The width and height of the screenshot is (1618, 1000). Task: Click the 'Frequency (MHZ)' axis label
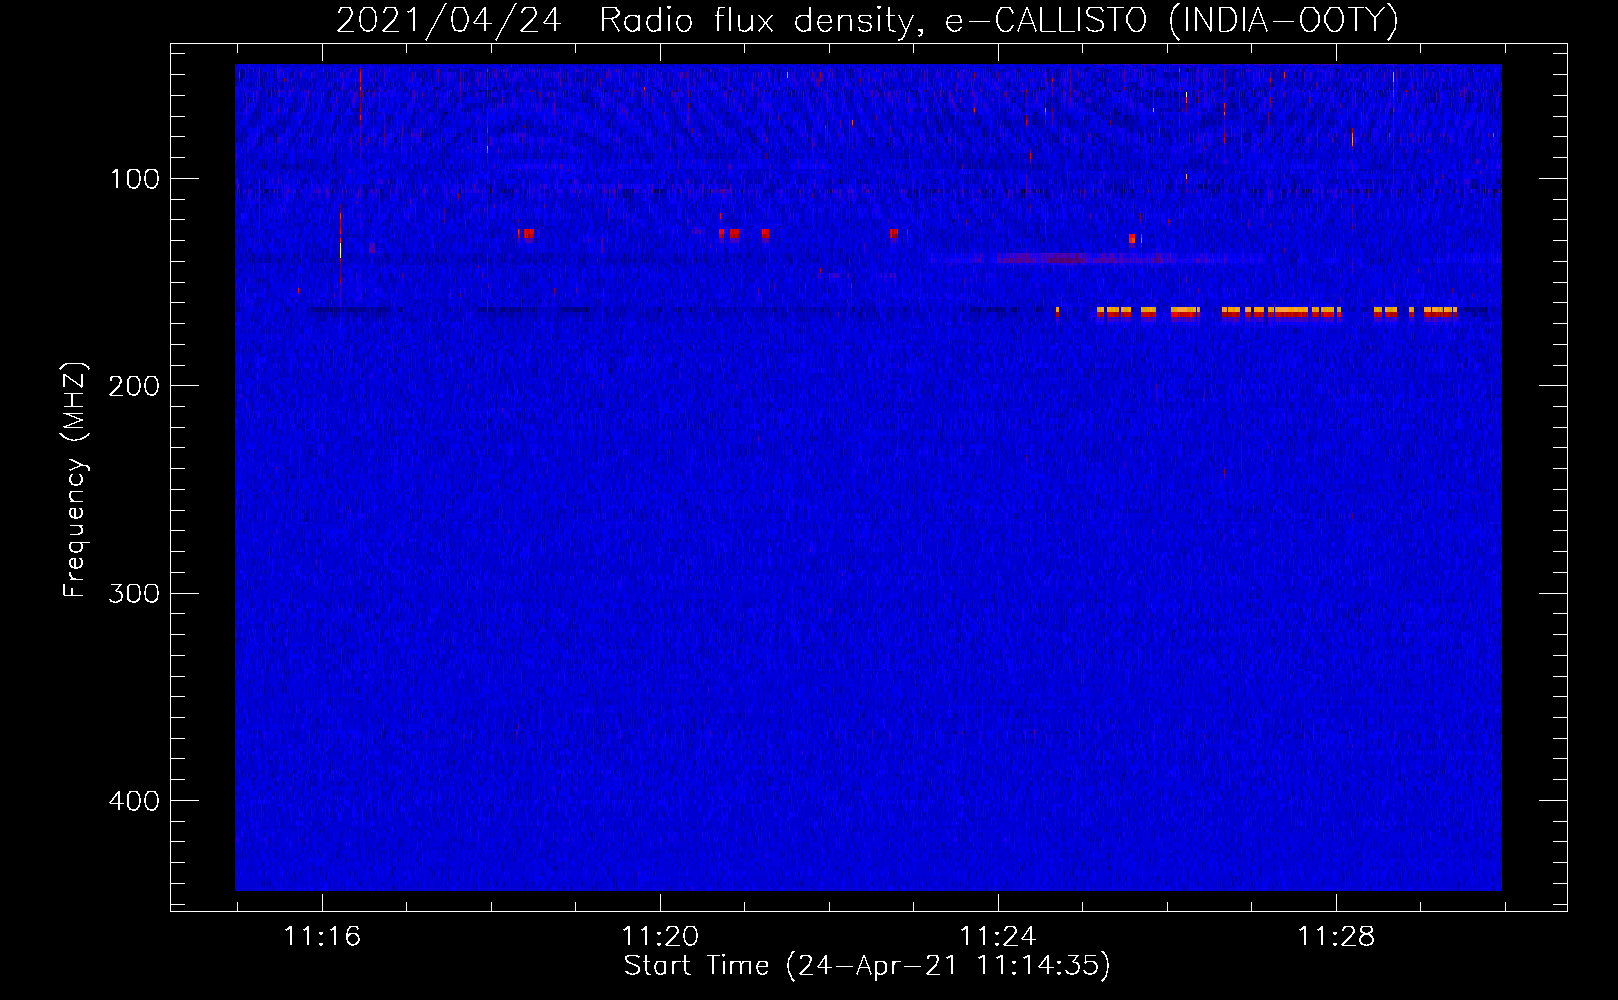pos(75,479)
